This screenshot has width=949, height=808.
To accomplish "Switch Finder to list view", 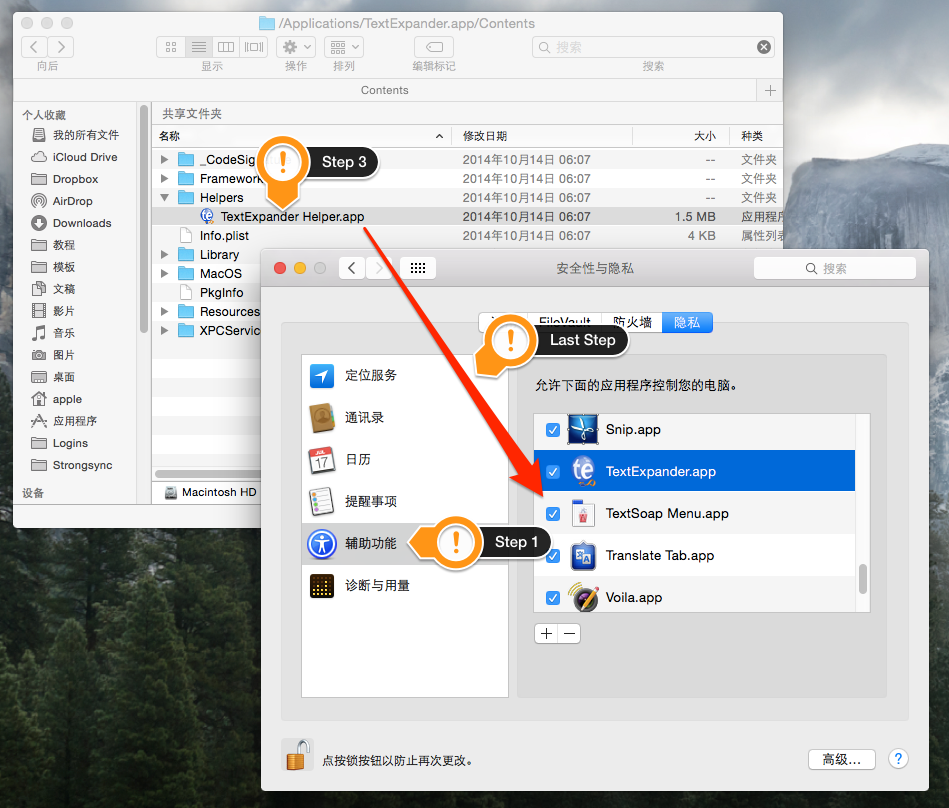I will (x=199, y=47).
